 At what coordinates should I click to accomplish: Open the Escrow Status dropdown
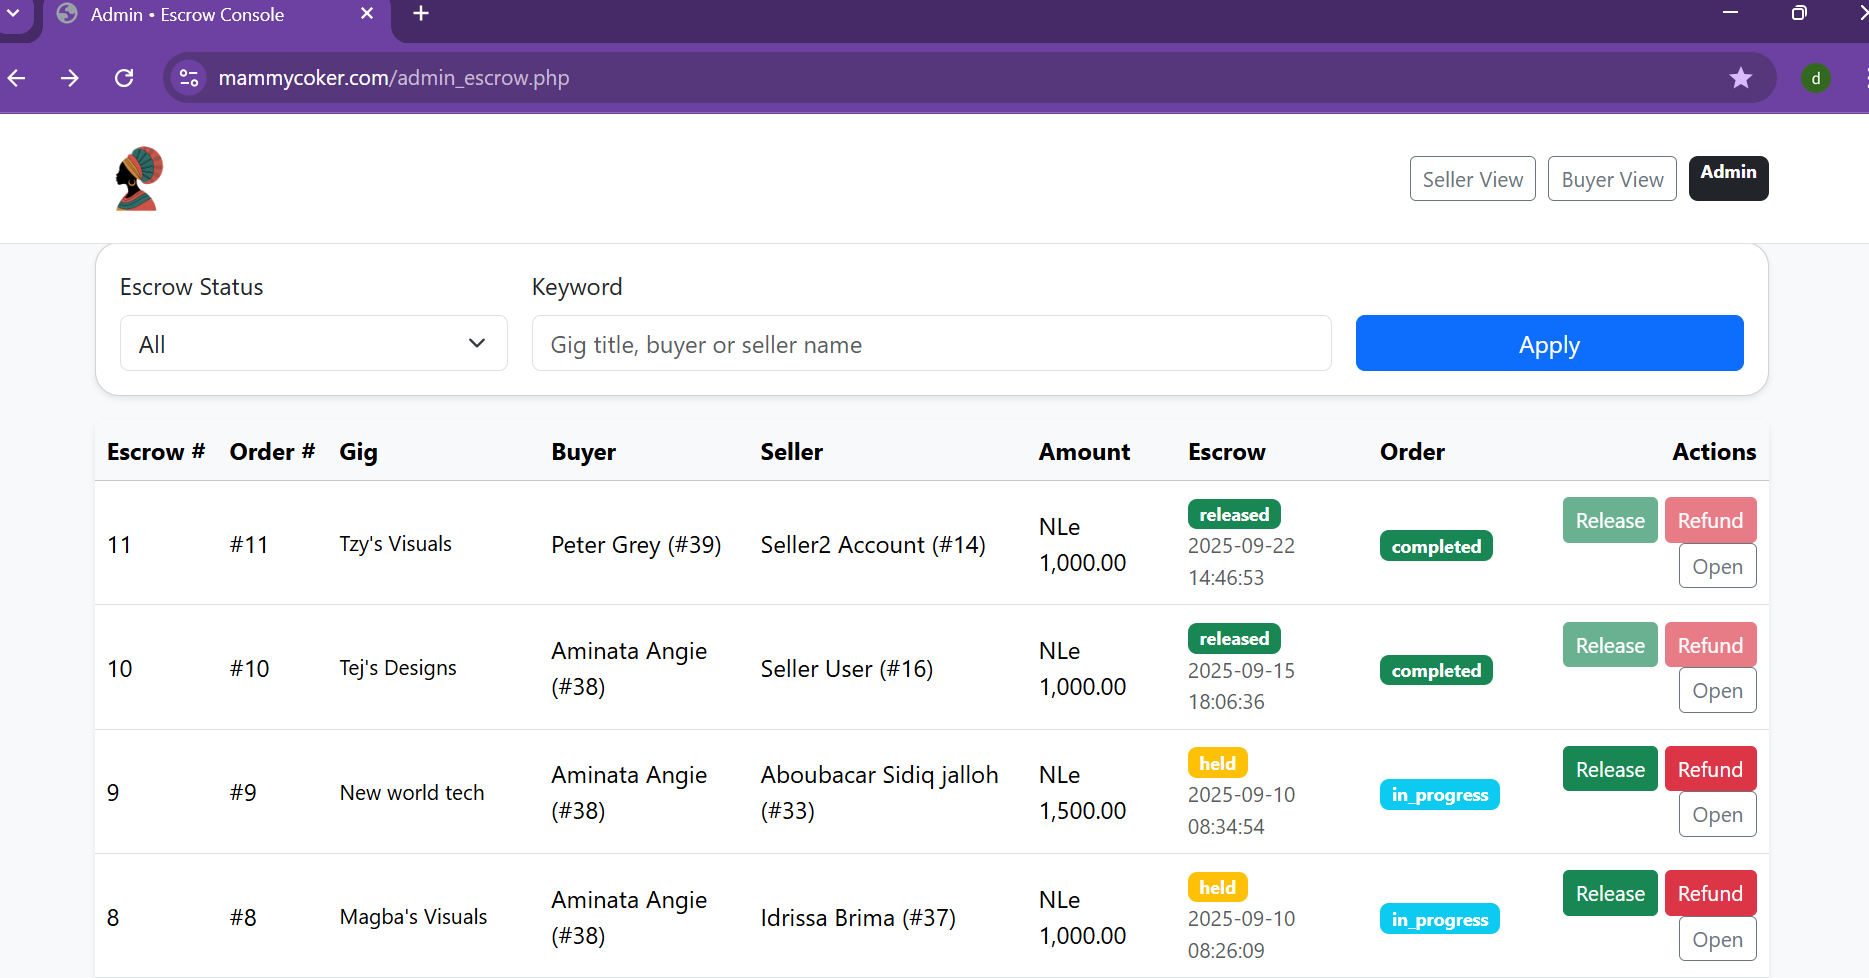pyautogui.click(x=313, y=344)
